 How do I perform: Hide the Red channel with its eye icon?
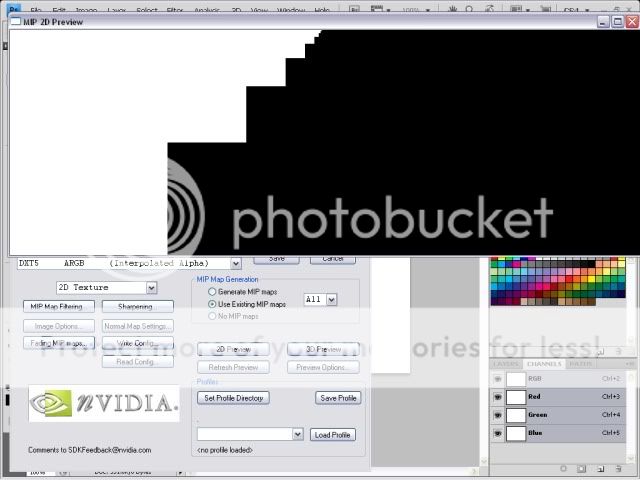498,397
